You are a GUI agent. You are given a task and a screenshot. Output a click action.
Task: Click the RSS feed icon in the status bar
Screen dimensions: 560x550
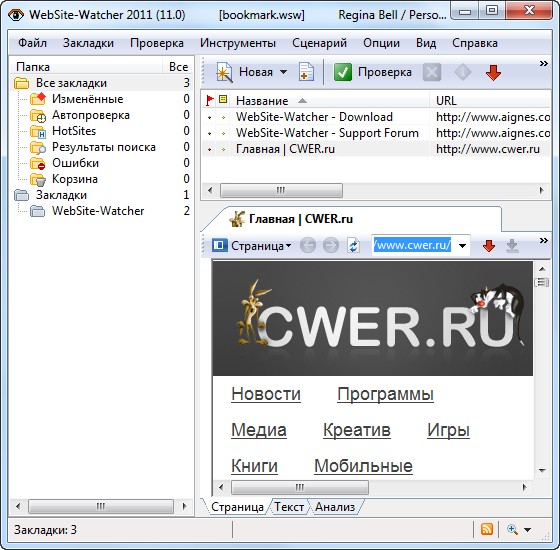pyautogui.click(x=487, y=529)
